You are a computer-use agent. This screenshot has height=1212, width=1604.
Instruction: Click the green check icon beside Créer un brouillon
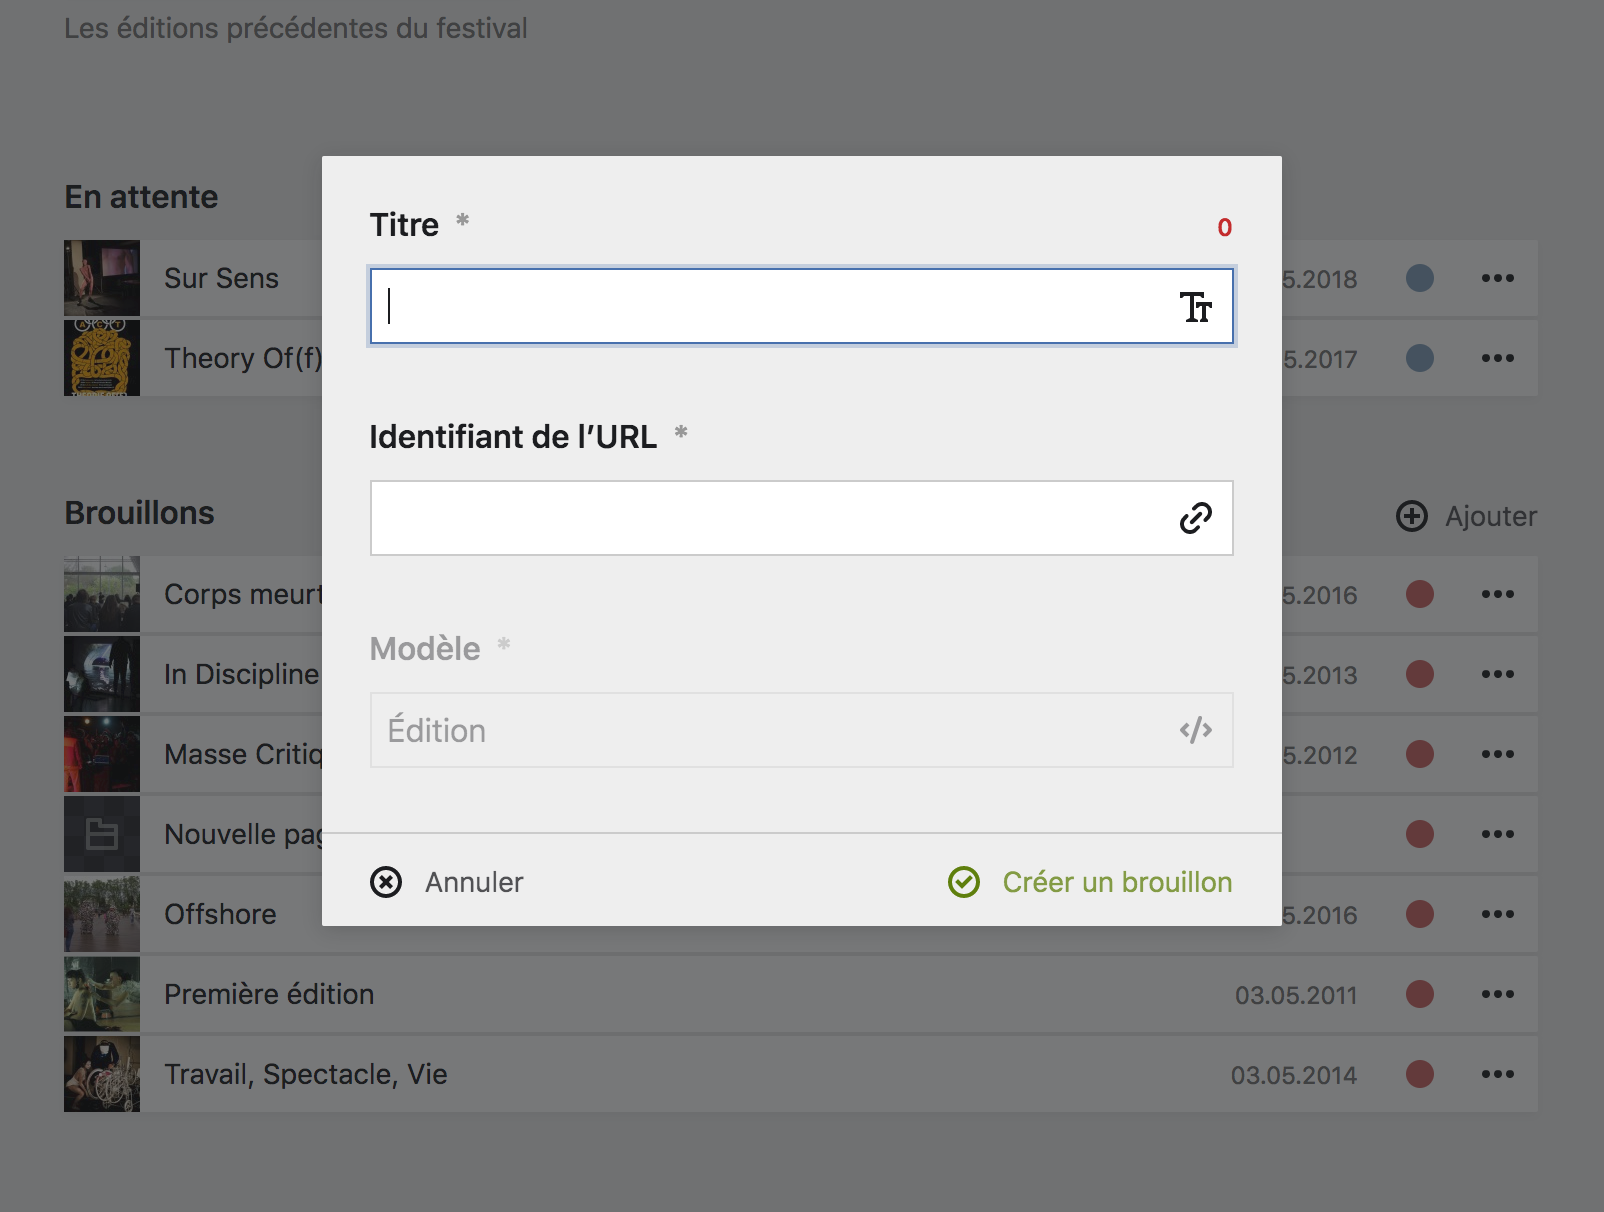tap(963, 882)
